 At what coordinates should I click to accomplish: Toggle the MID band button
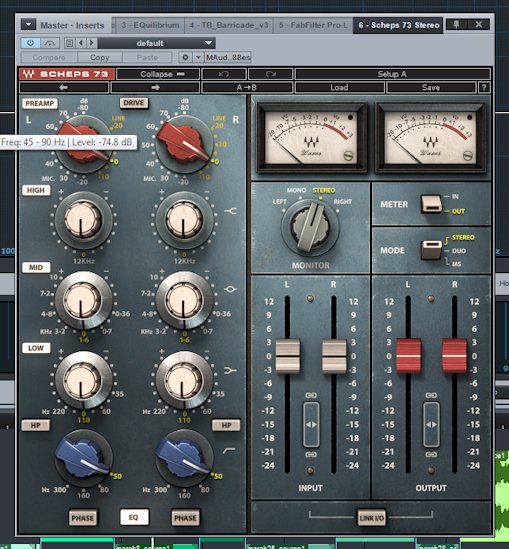pos(36,267)
